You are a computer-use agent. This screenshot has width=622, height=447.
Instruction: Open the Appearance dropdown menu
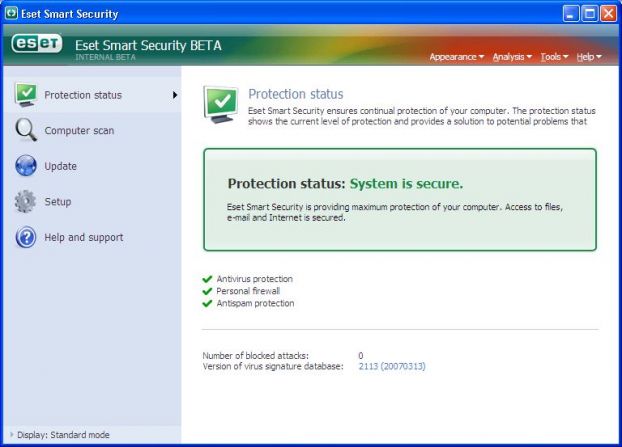click(456, 57)
